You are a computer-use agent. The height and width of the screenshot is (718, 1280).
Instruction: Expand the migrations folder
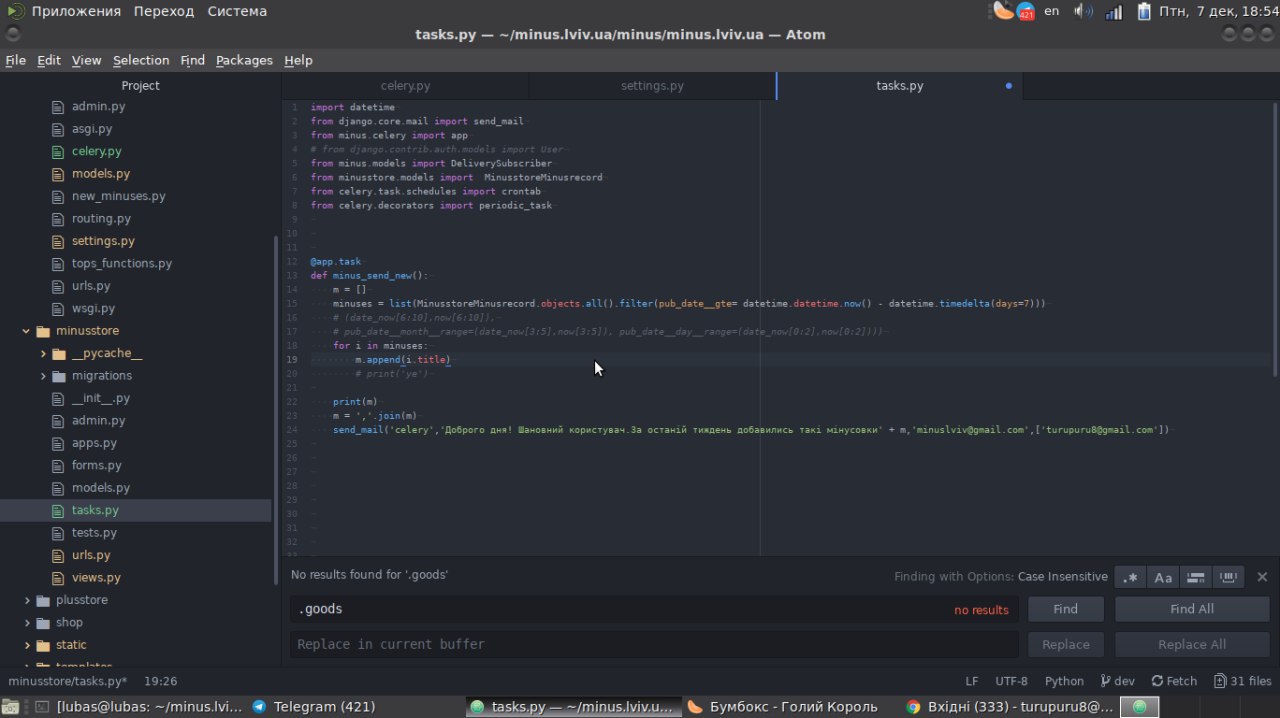tap(43, 376)
